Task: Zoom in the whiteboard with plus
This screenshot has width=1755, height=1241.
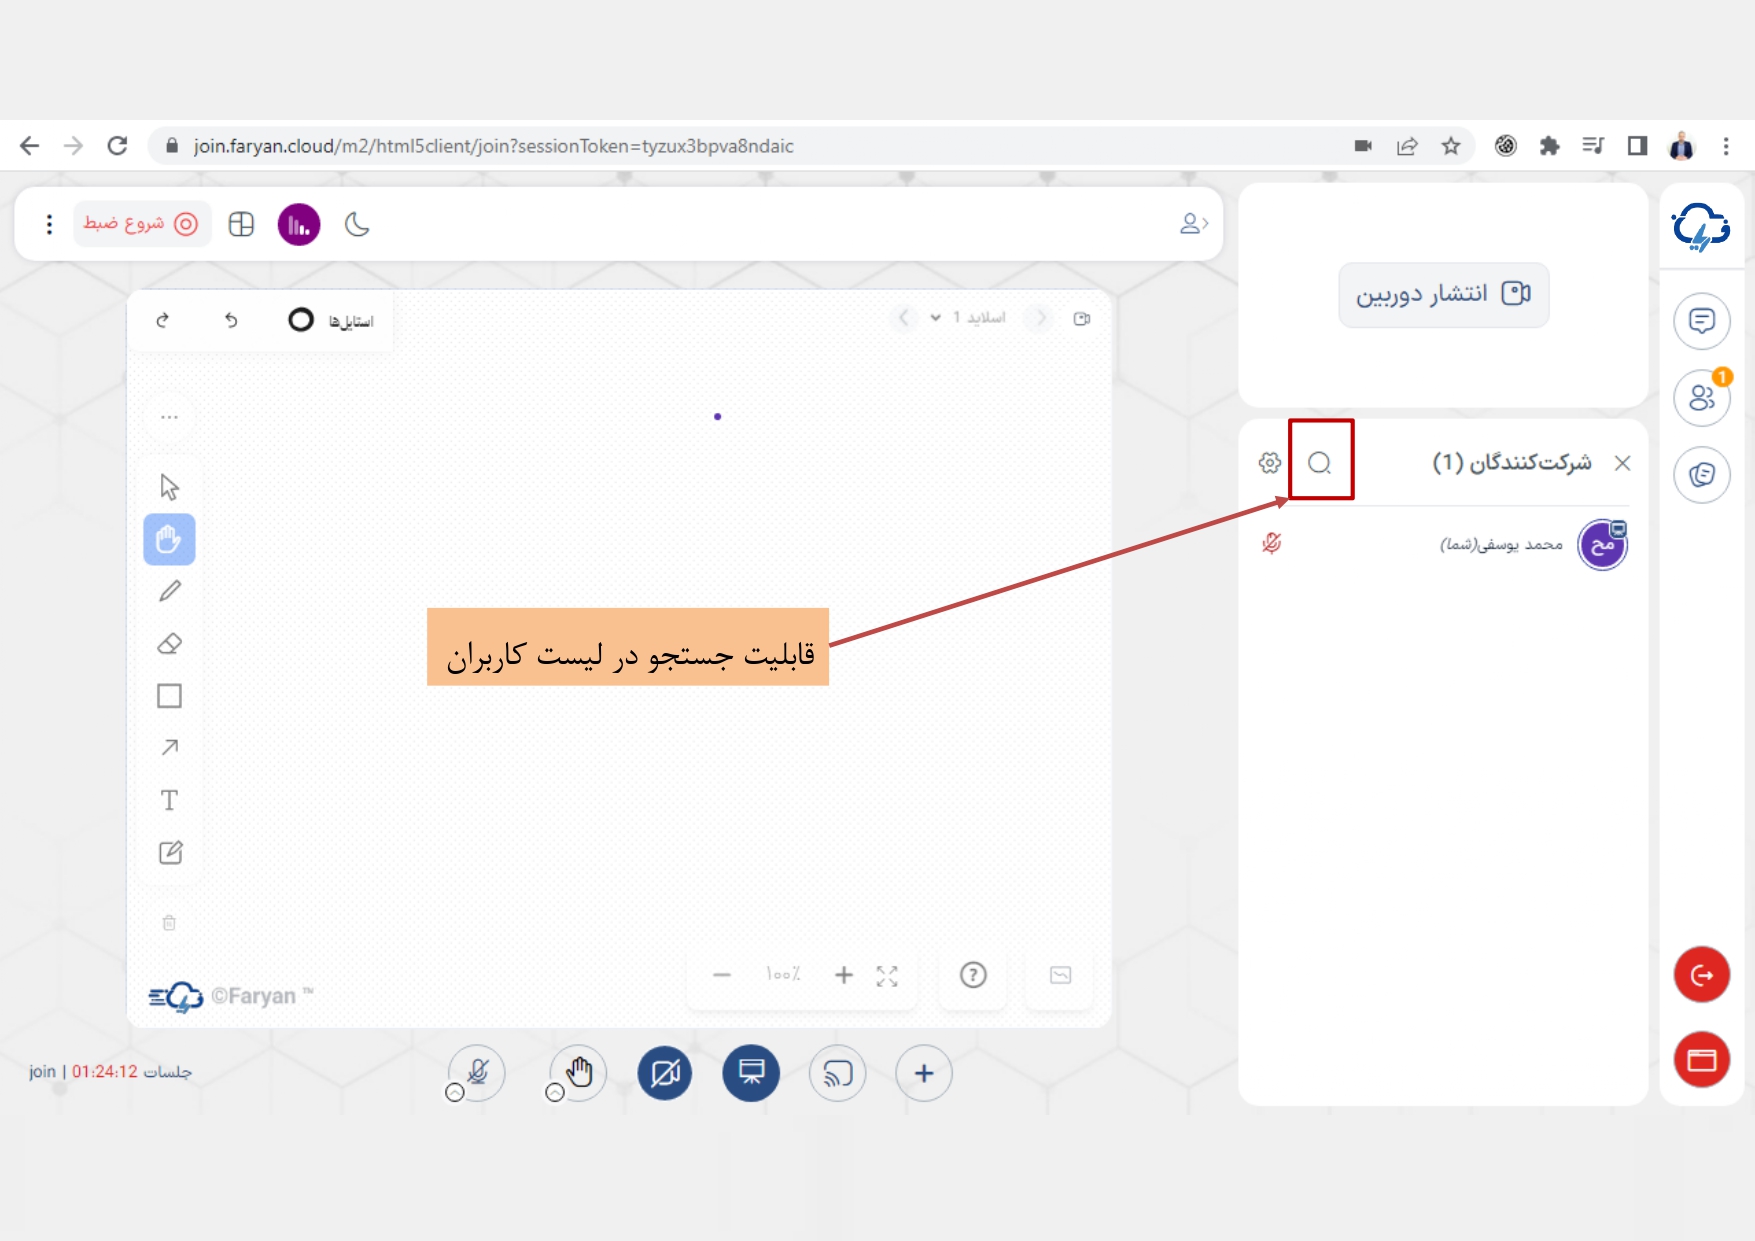Action: 844,975
